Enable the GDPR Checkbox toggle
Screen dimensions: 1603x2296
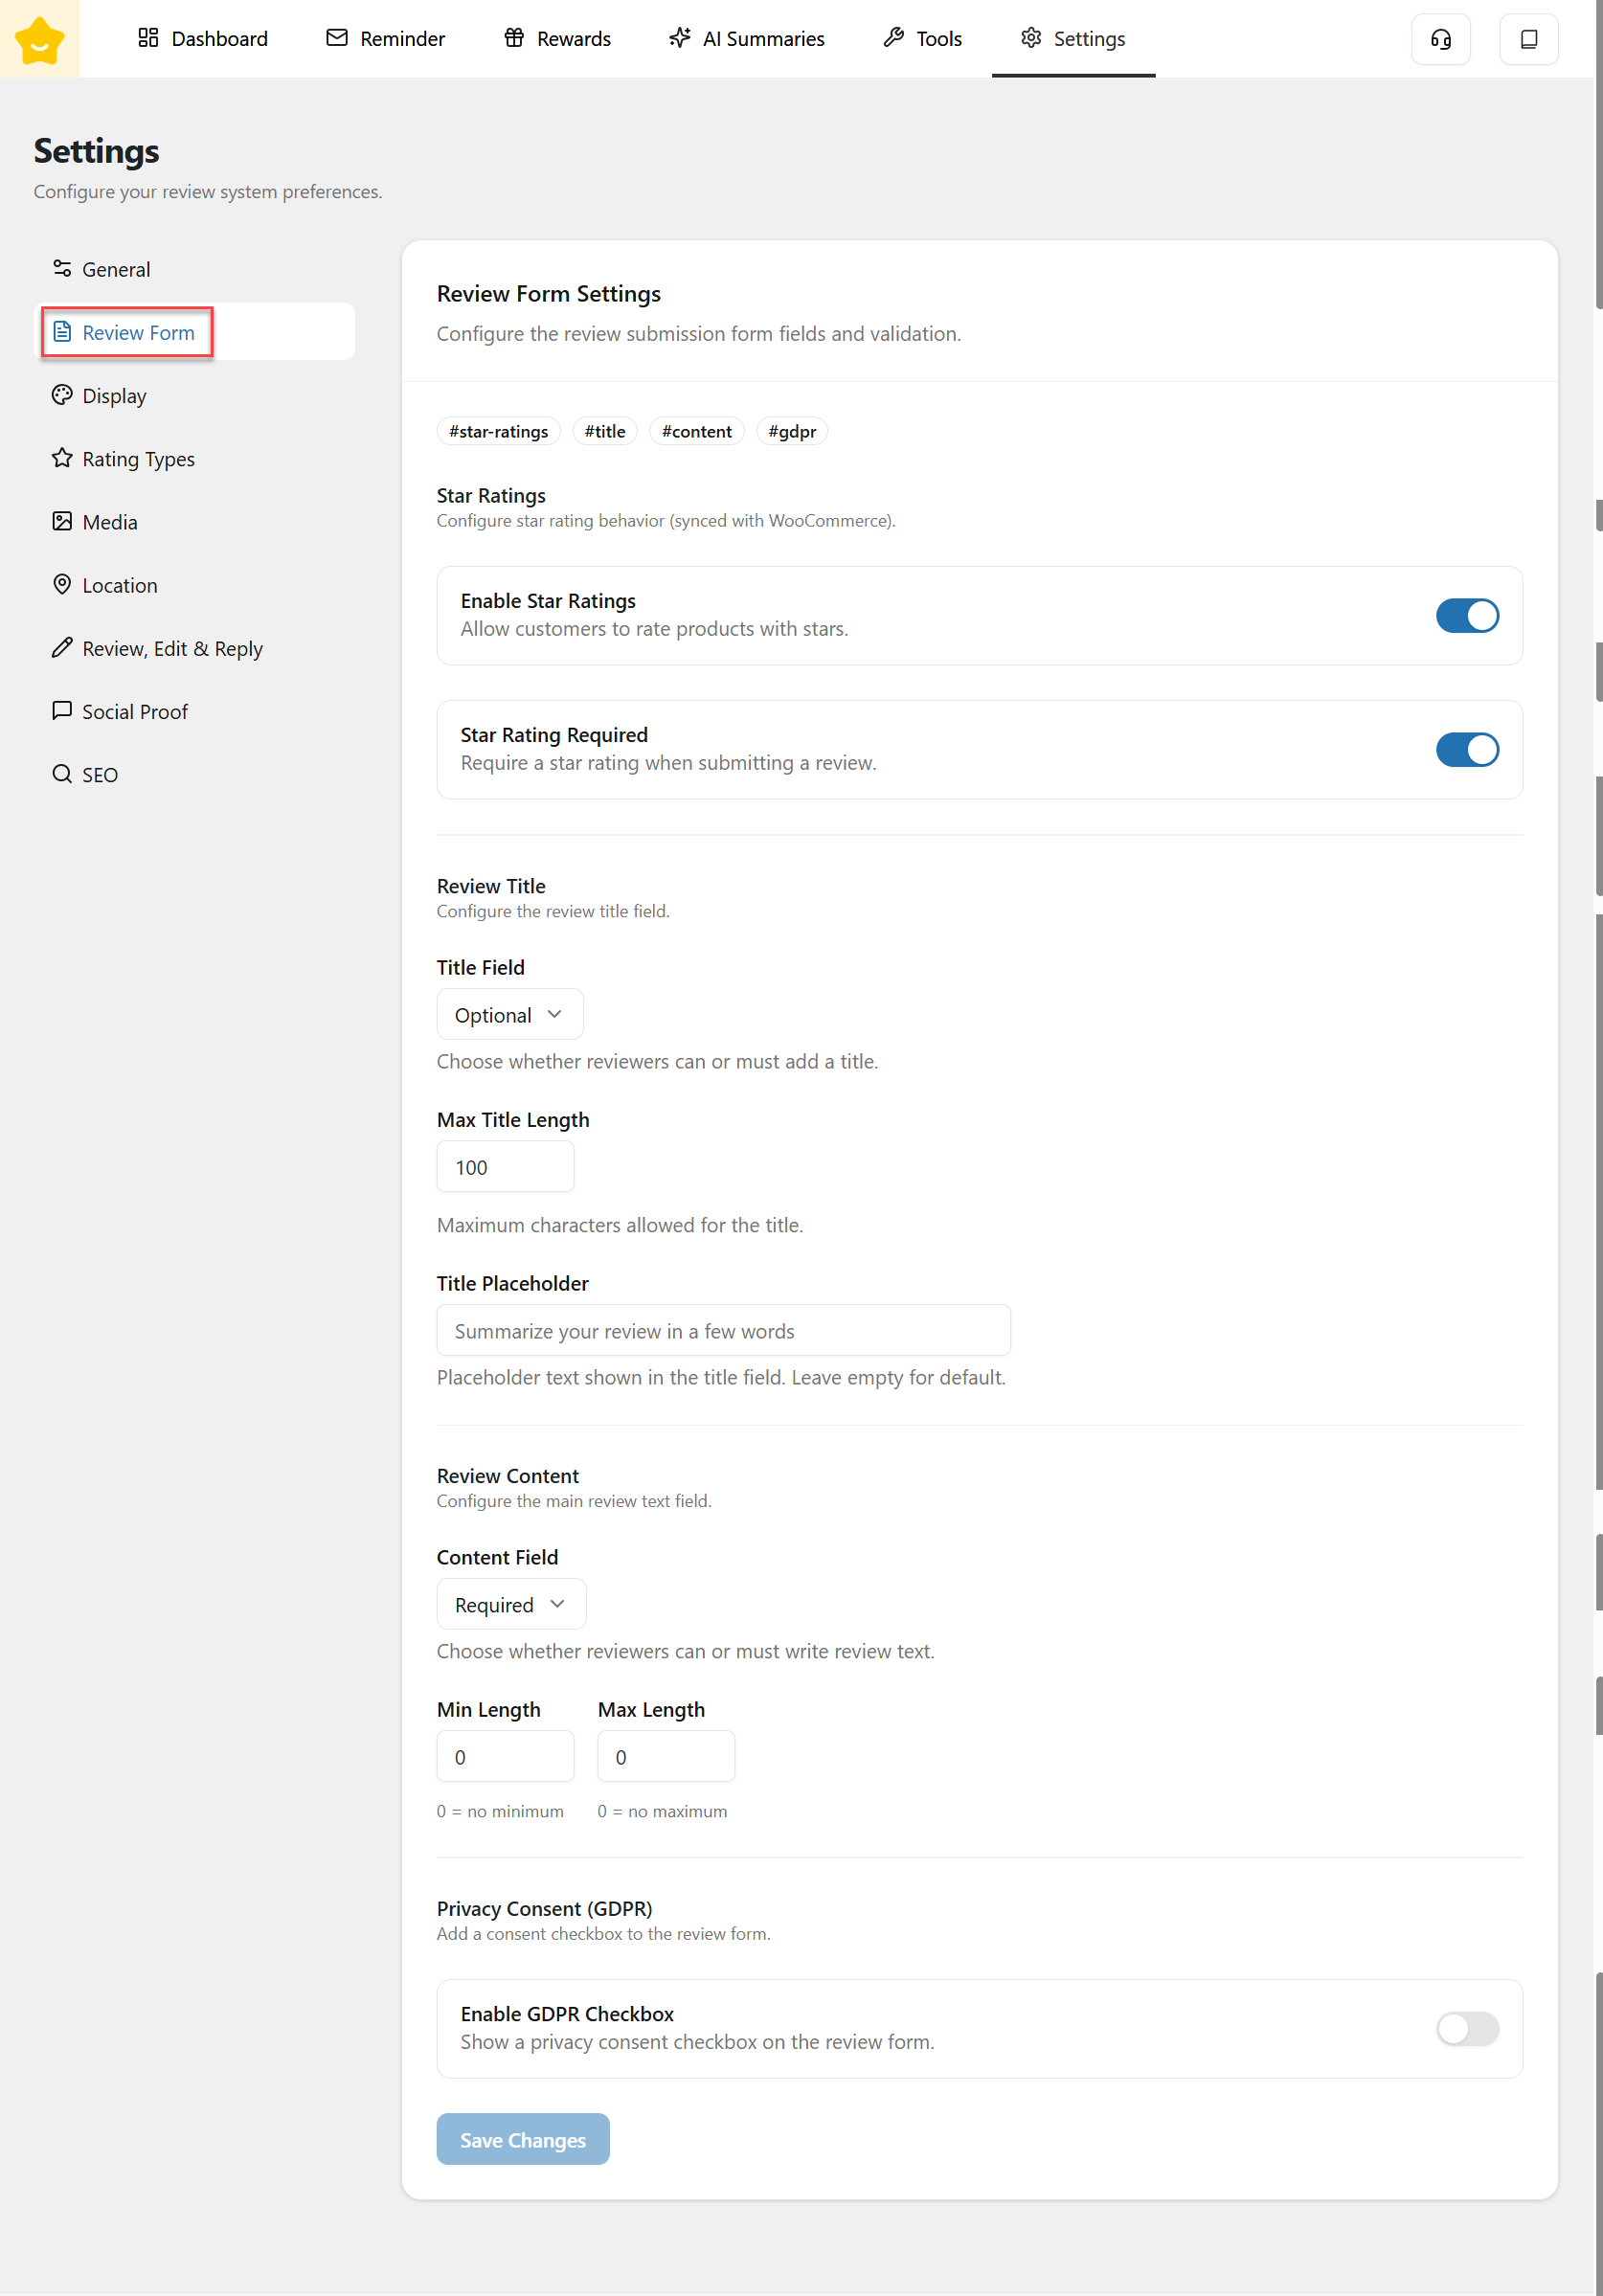tap(1466, 2028)
